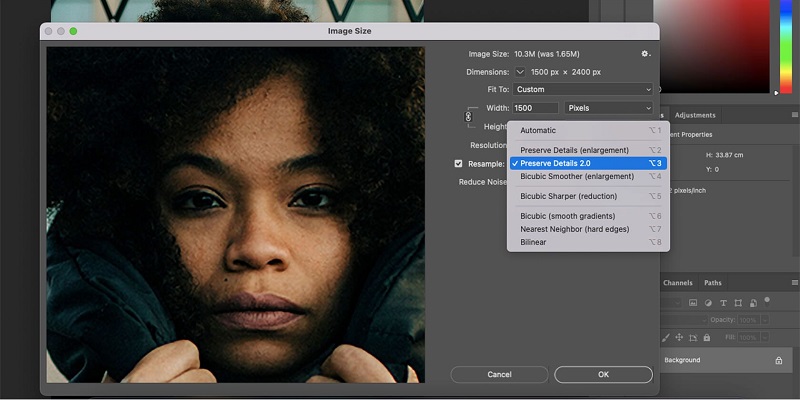Image resolution: width=800 pixels, height=400 pixels.
Task: Click the Width input field
Action: (x=536, y=108)
